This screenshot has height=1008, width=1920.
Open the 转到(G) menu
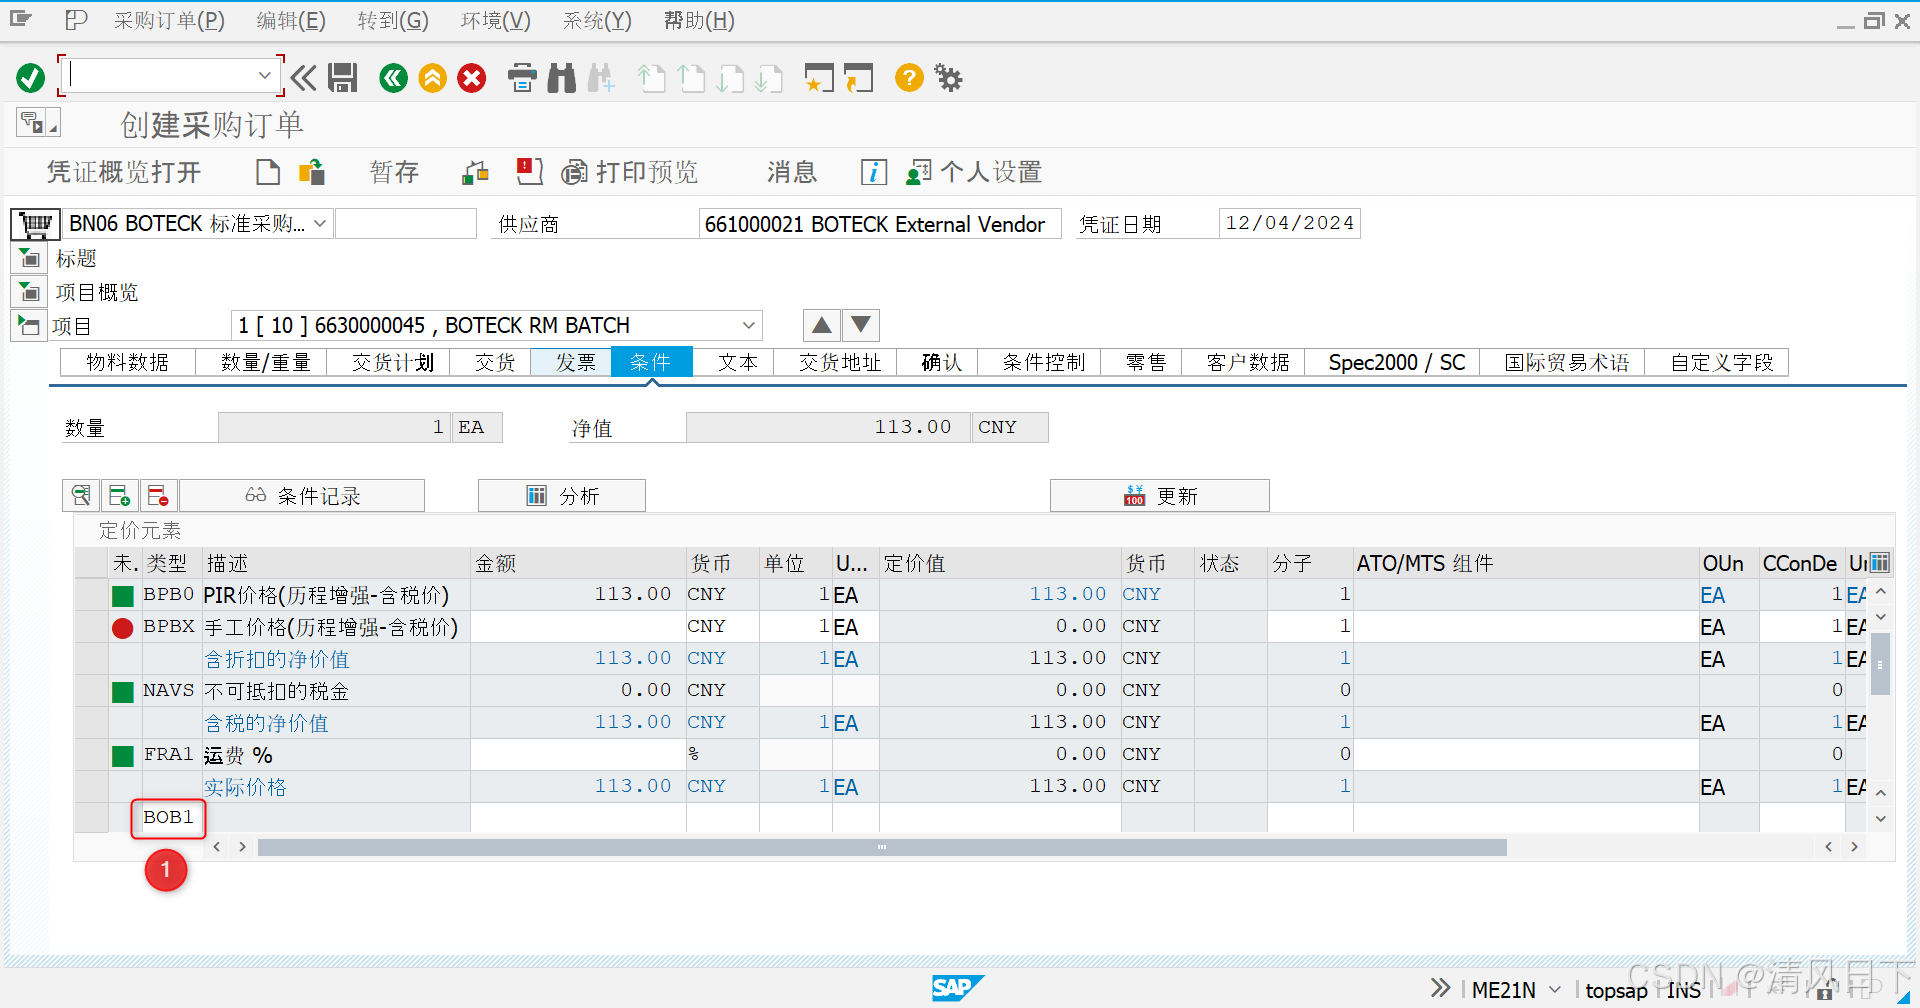[x=393, y=20]
